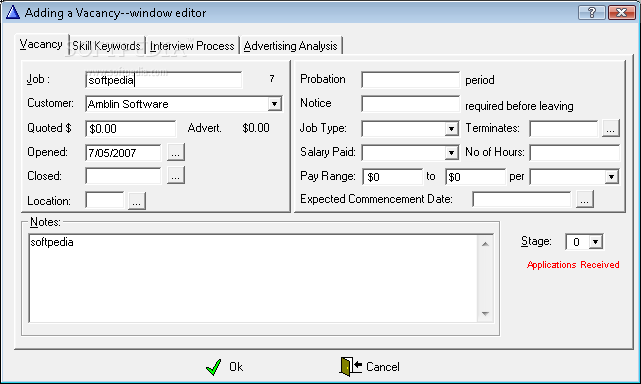The width and height of the screenshot is (641, 384).
Task: Open the date picker beside Closed
Action: pos(176,176)
